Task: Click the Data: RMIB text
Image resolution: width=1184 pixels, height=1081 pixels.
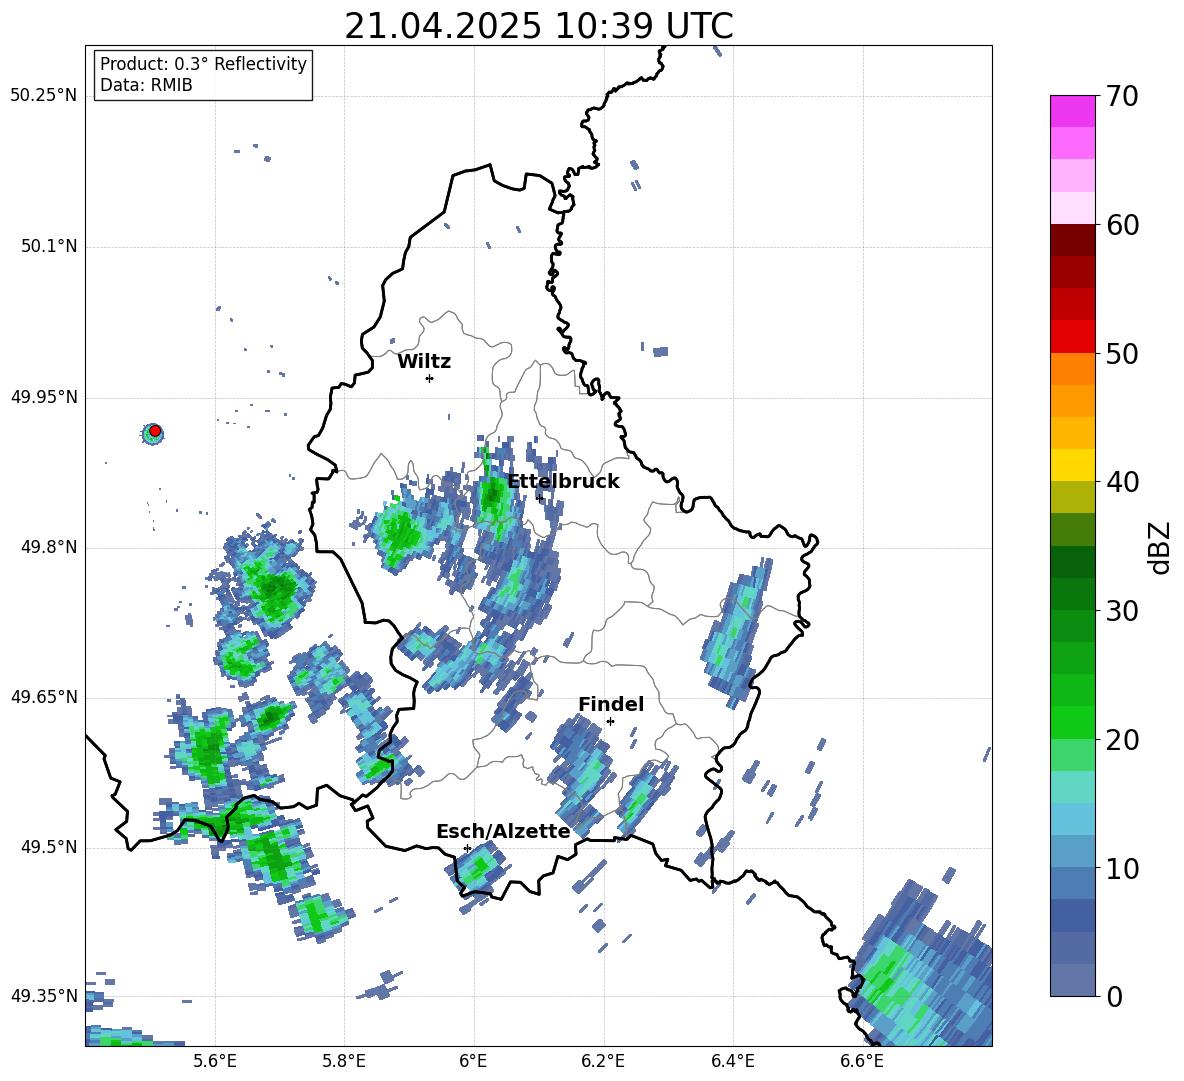Action: (x=146, y=85)
